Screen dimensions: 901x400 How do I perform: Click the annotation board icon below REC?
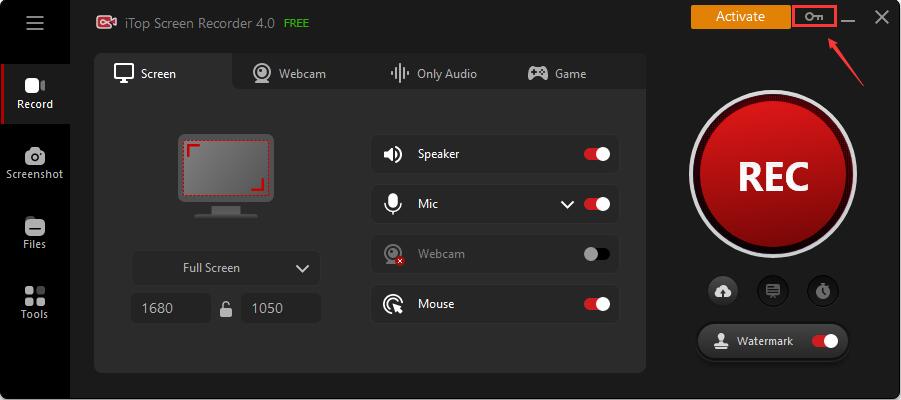pos(773,291)
